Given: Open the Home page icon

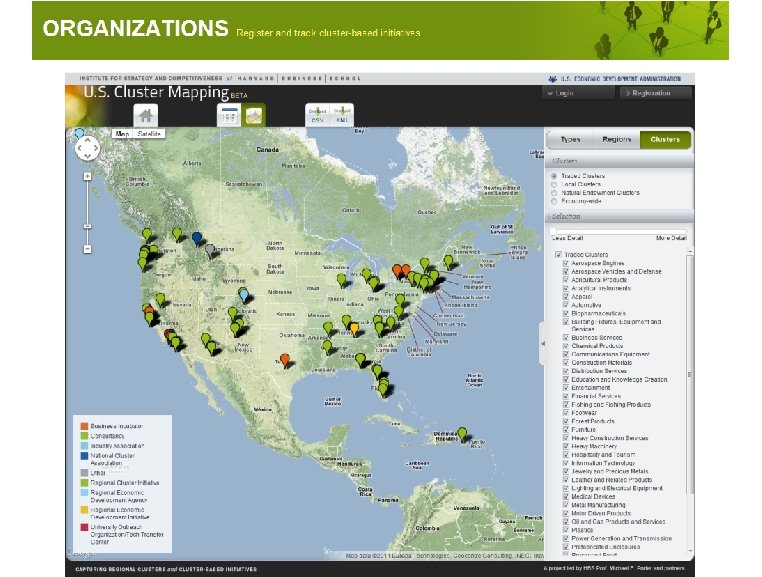Looking at the screenshot, I should [x=146, y=116].
